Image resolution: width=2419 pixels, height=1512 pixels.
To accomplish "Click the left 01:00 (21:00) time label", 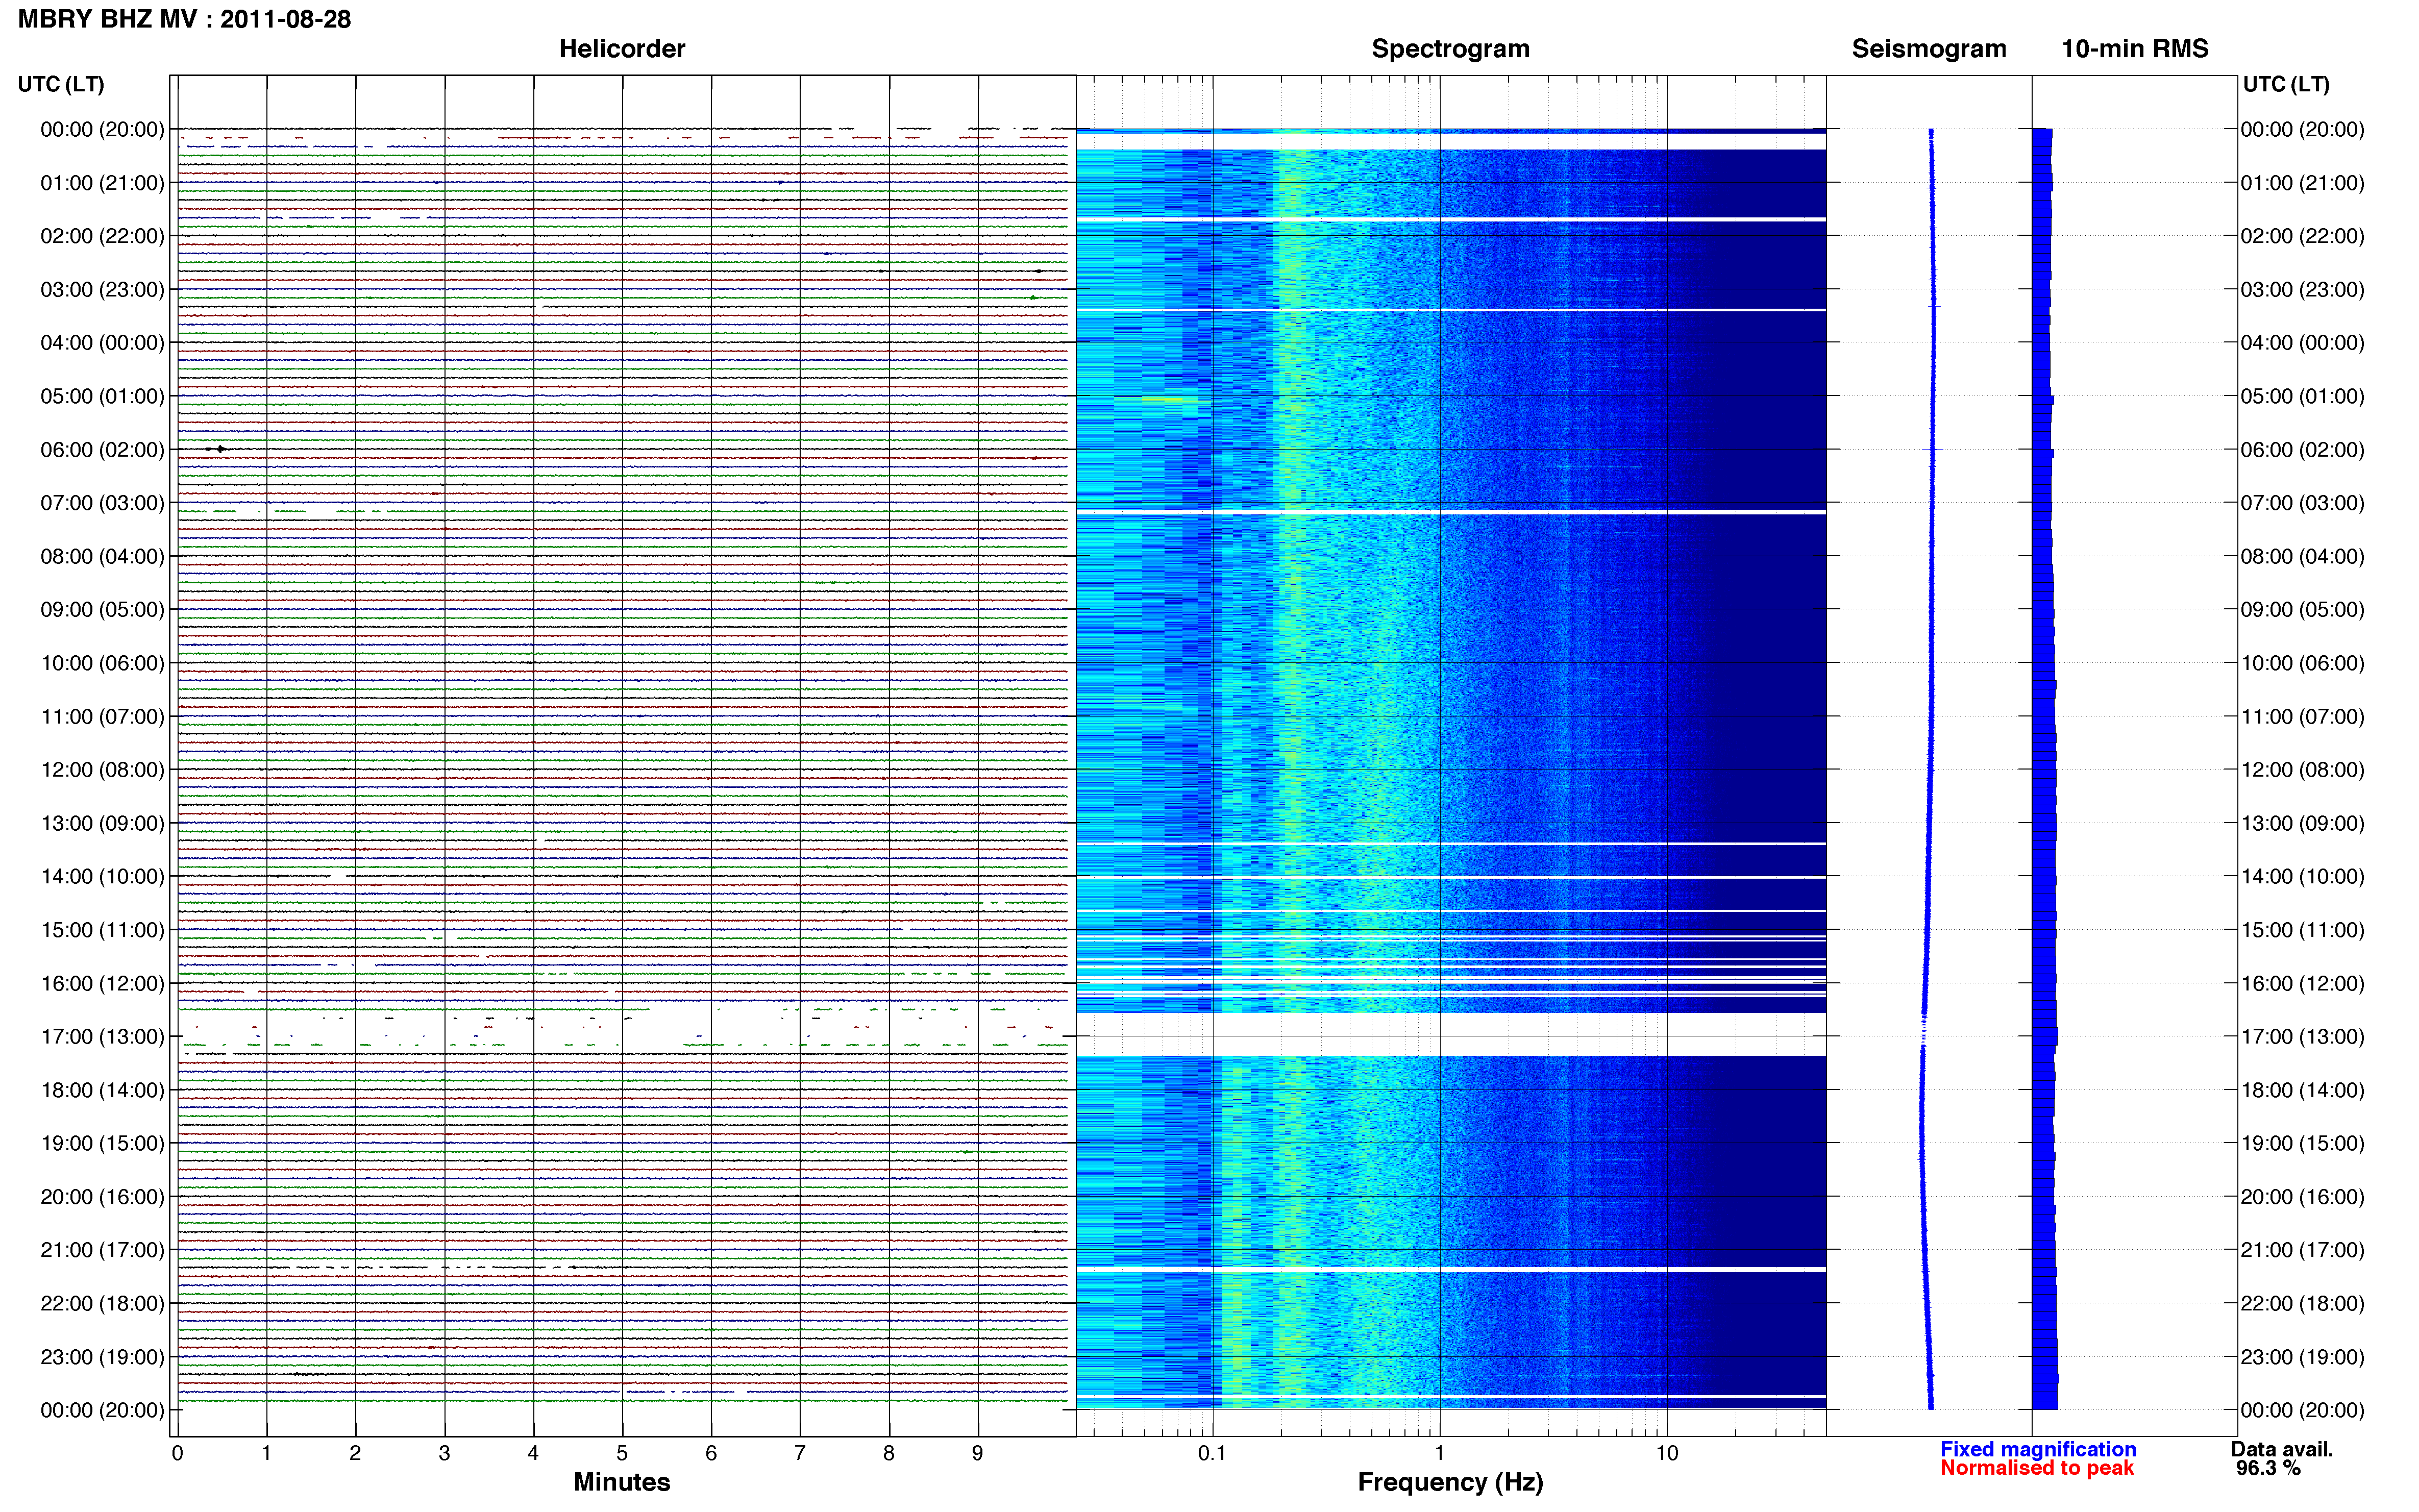I will point(102,183).
